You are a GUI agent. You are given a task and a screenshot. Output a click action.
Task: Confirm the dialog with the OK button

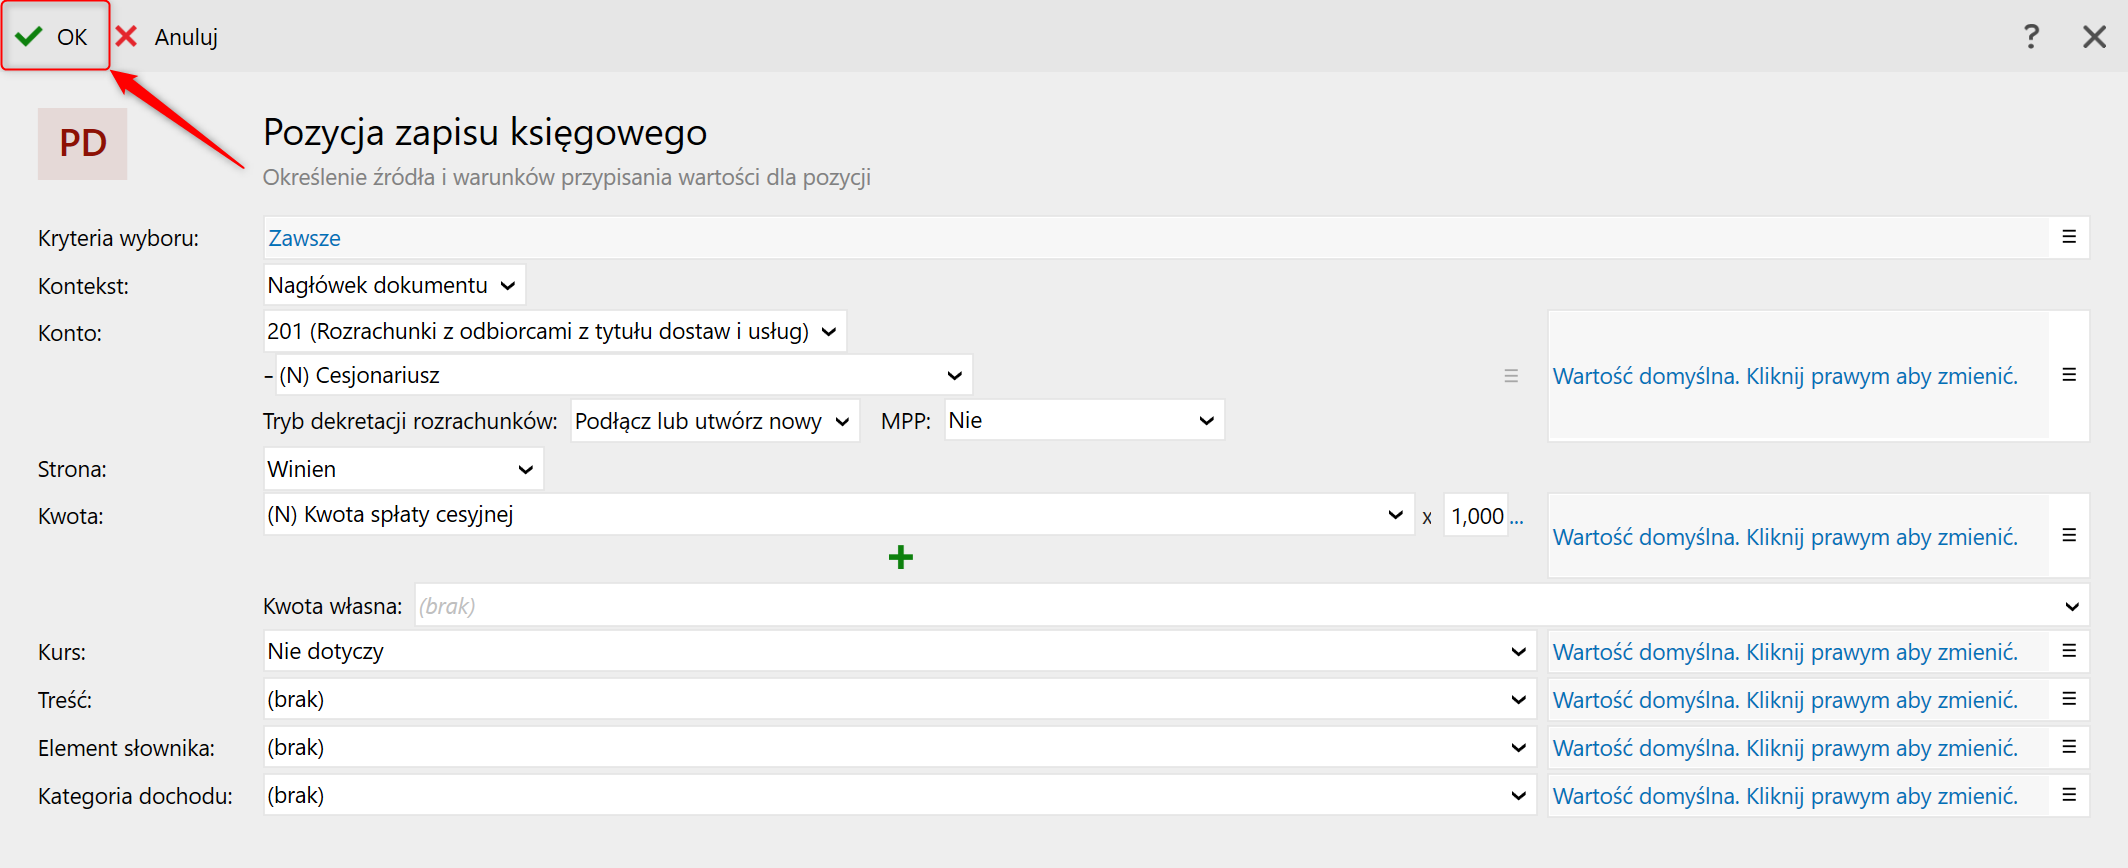coord(55,37)
